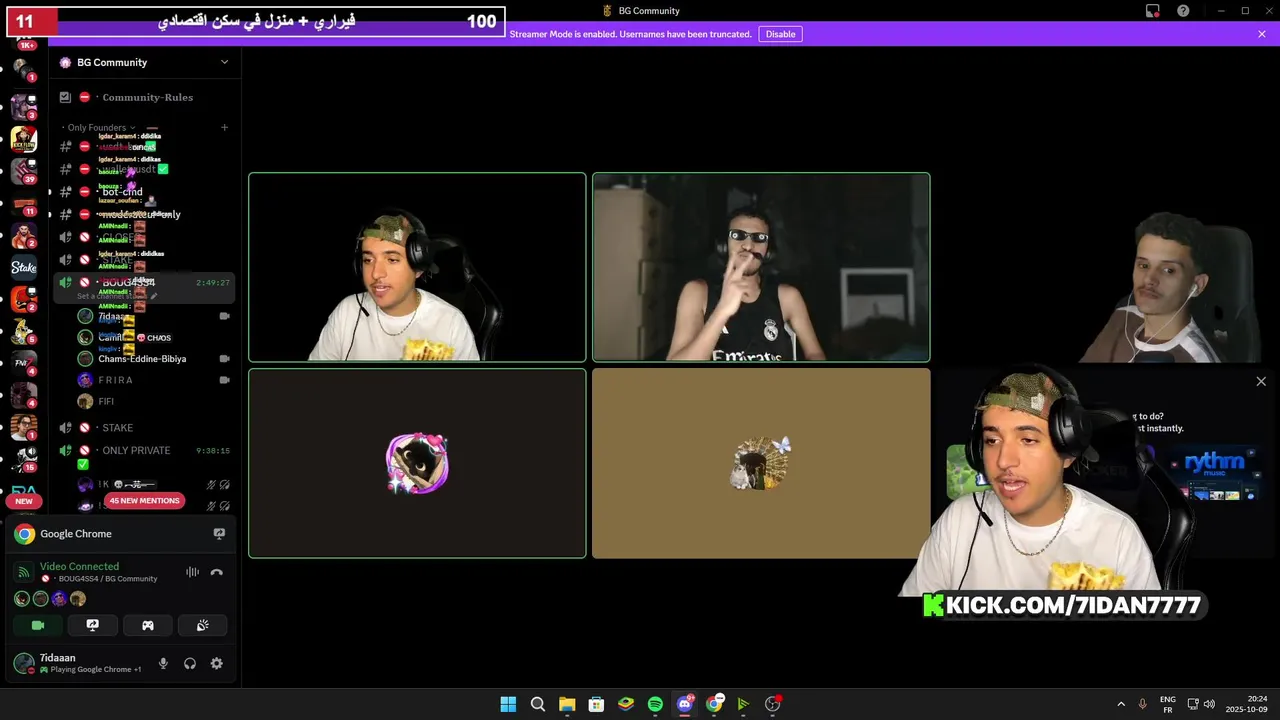This screenshot has width=1280, height=720.
Task: Open the Kick Flow server icon
Action: point(24,139)
